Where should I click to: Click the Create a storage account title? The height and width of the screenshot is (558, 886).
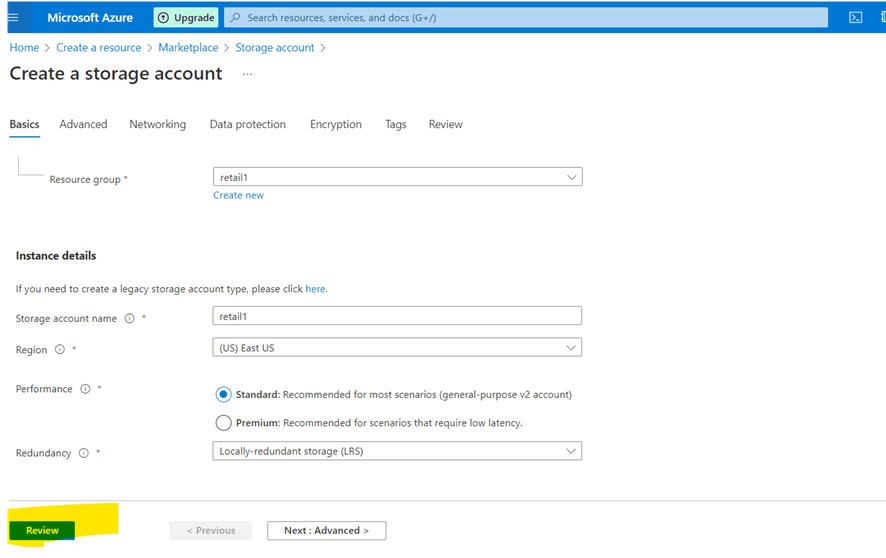point(116,73)
